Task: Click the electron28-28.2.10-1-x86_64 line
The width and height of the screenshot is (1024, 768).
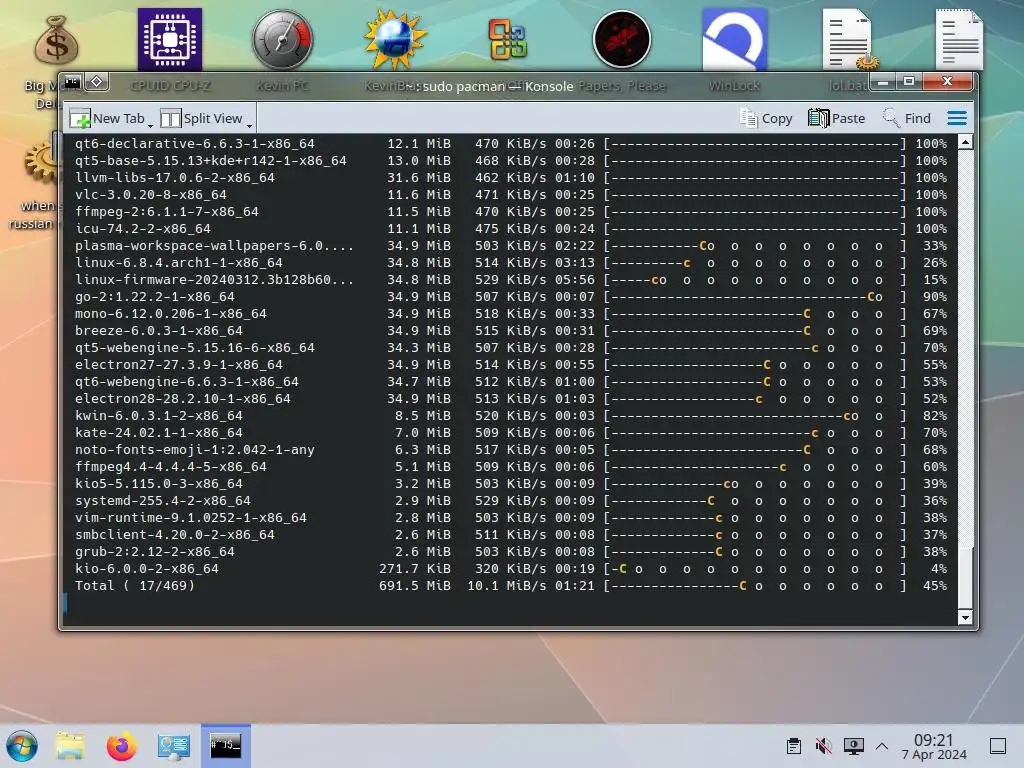Action: tap(510, 398)
